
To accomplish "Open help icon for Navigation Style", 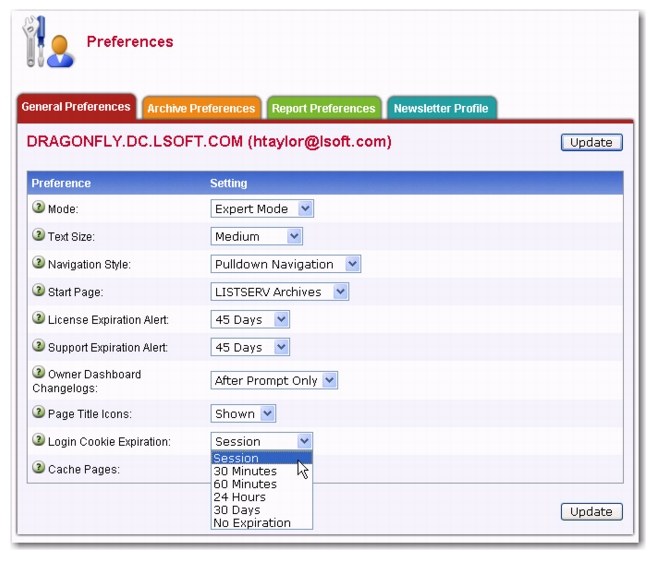I will coord(39,264).
